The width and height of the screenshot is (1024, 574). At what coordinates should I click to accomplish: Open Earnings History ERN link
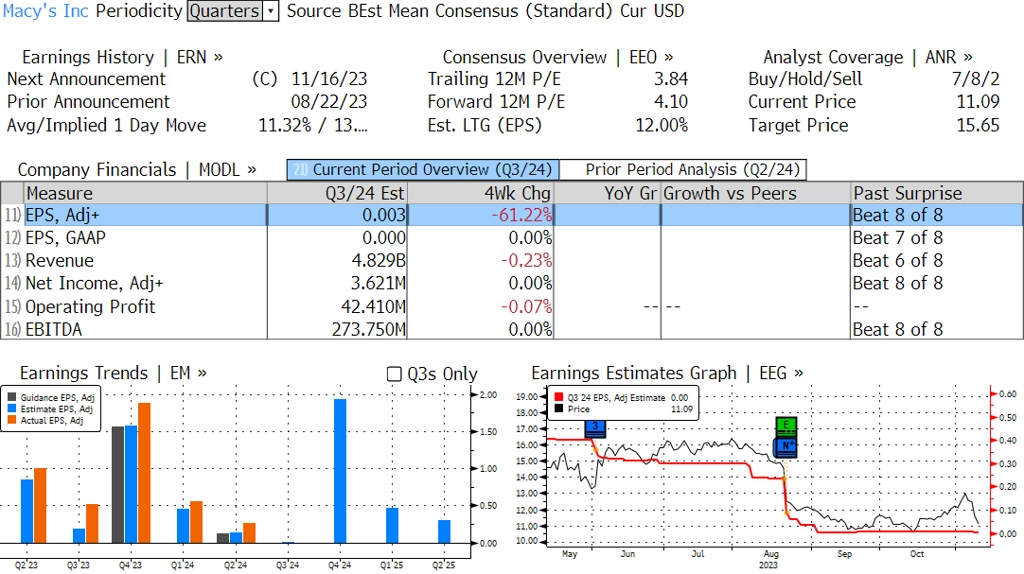tap(122, 57)
